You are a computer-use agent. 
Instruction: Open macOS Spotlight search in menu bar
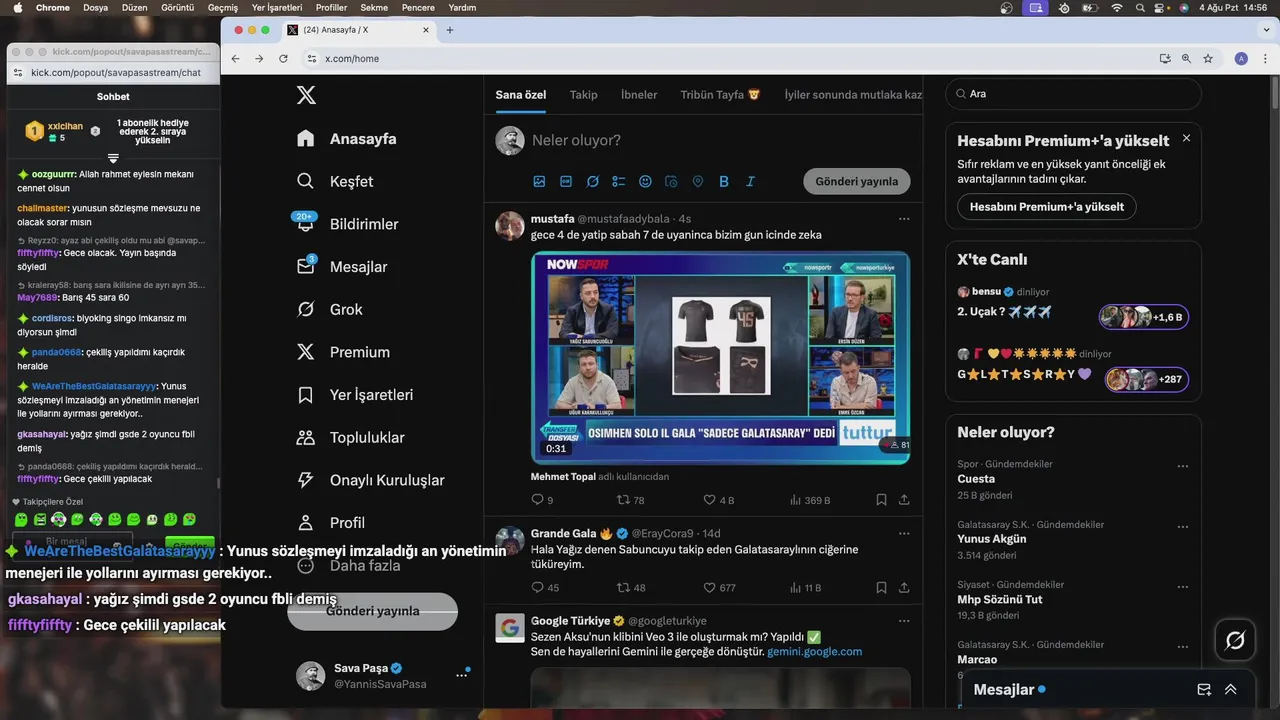1140,8
